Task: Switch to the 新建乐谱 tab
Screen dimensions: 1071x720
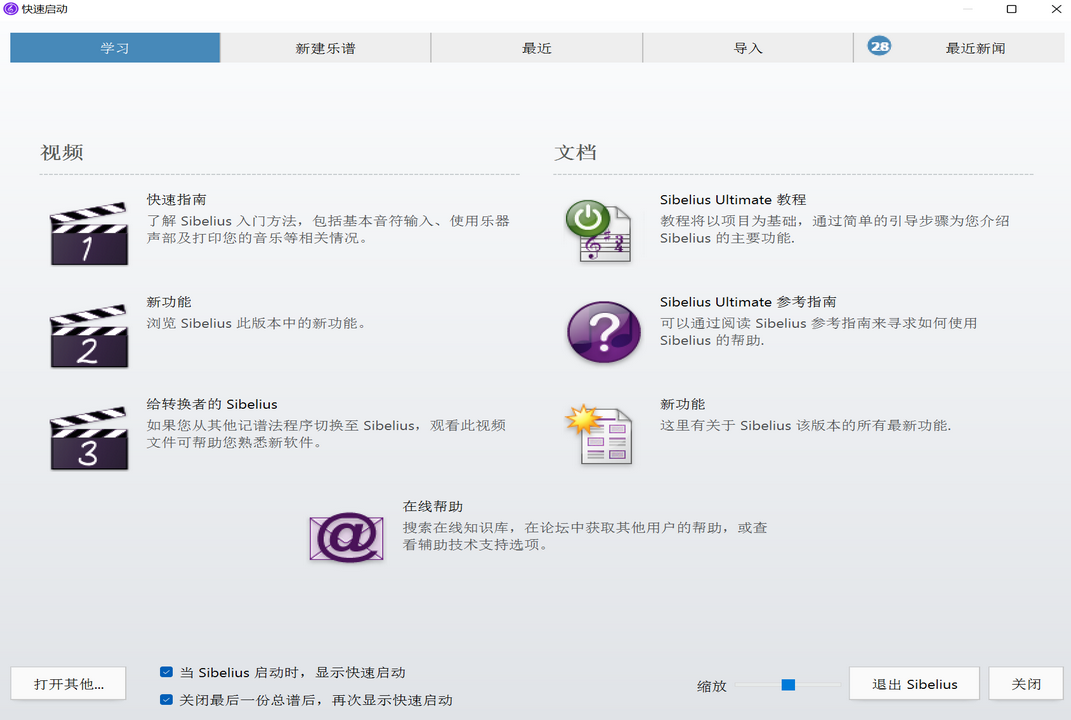Action: click(x=325, y=48)
